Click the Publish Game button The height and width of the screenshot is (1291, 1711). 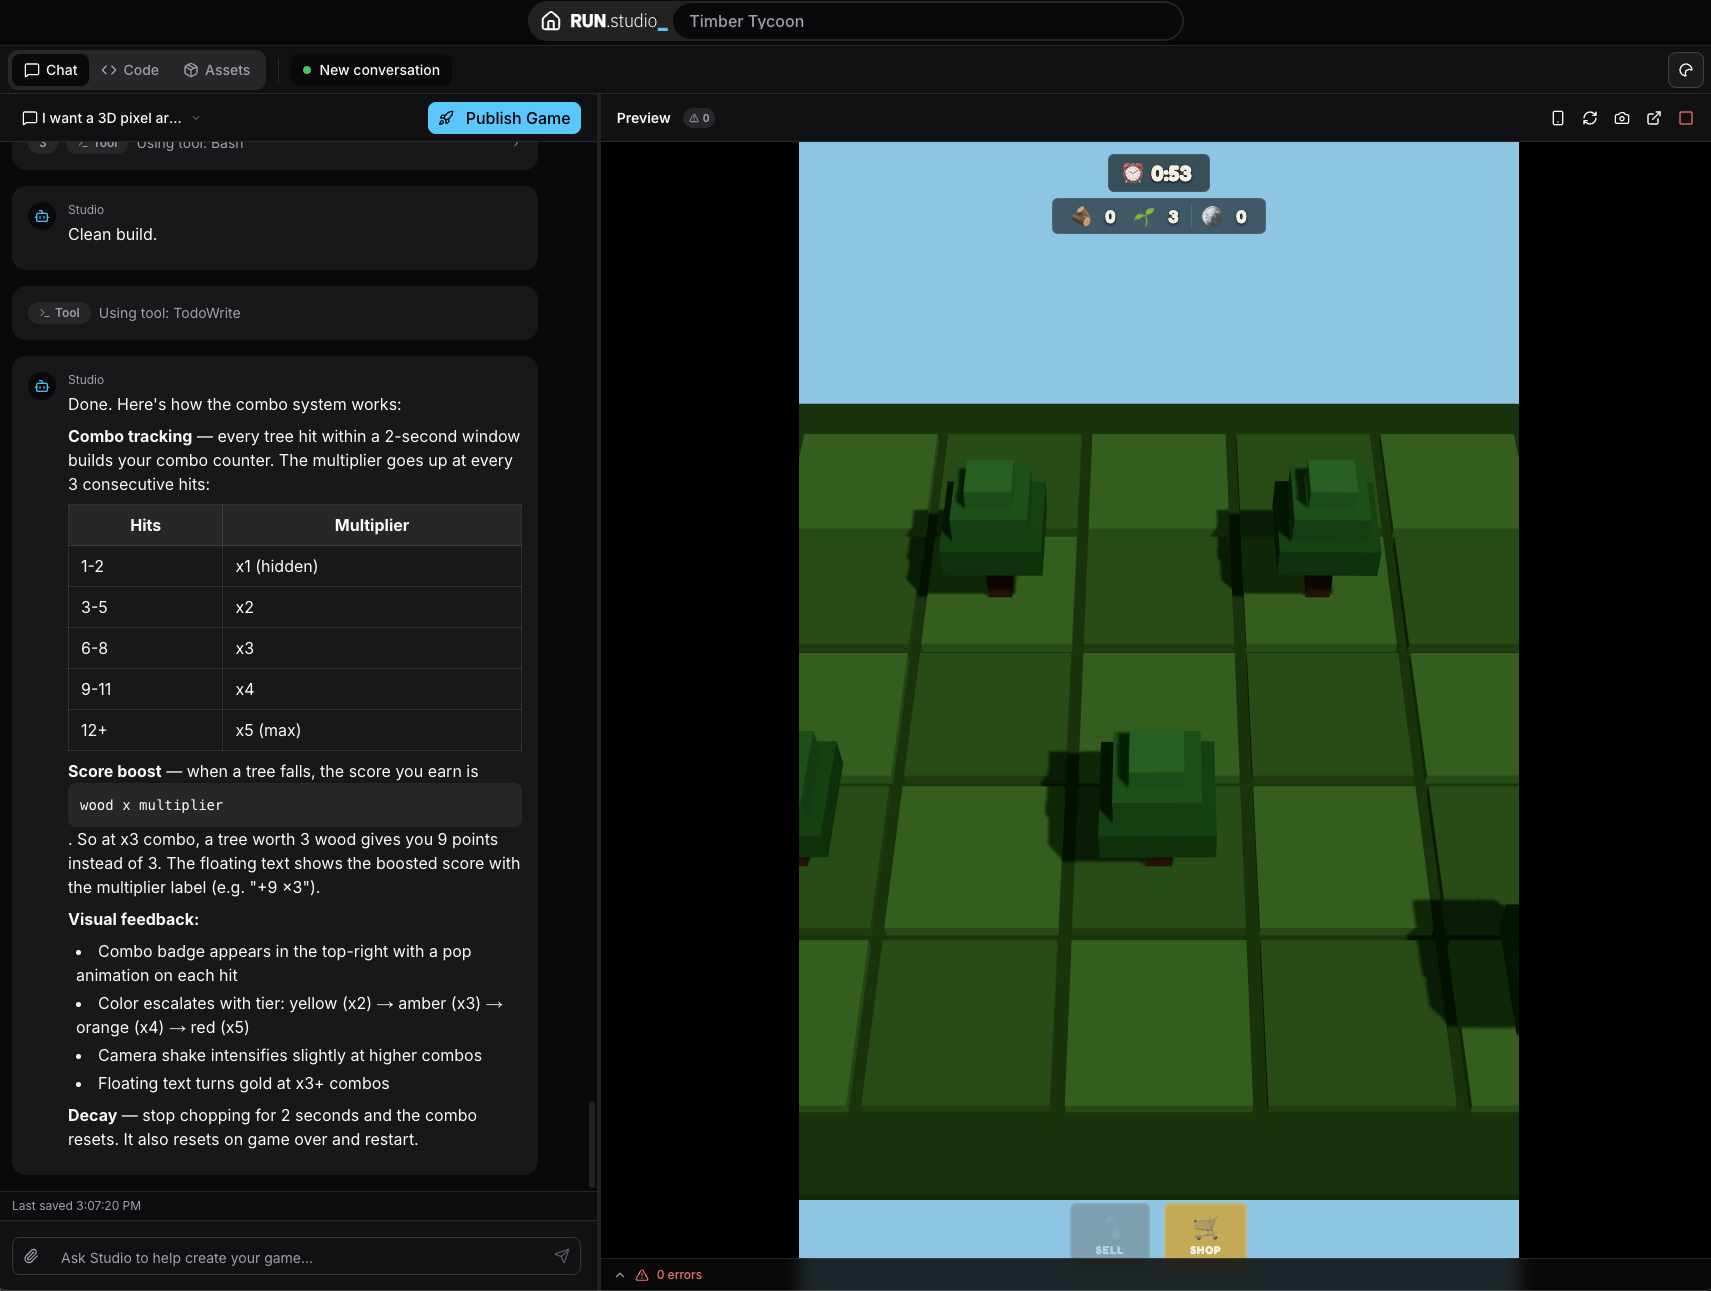[x=504, y=118]
